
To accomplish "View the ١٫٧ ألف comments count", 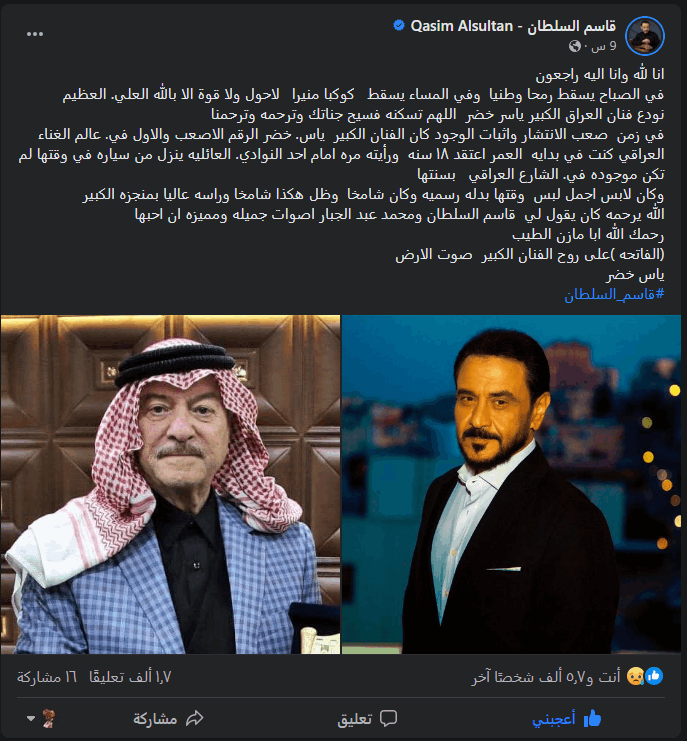I will tap(130, 677).
